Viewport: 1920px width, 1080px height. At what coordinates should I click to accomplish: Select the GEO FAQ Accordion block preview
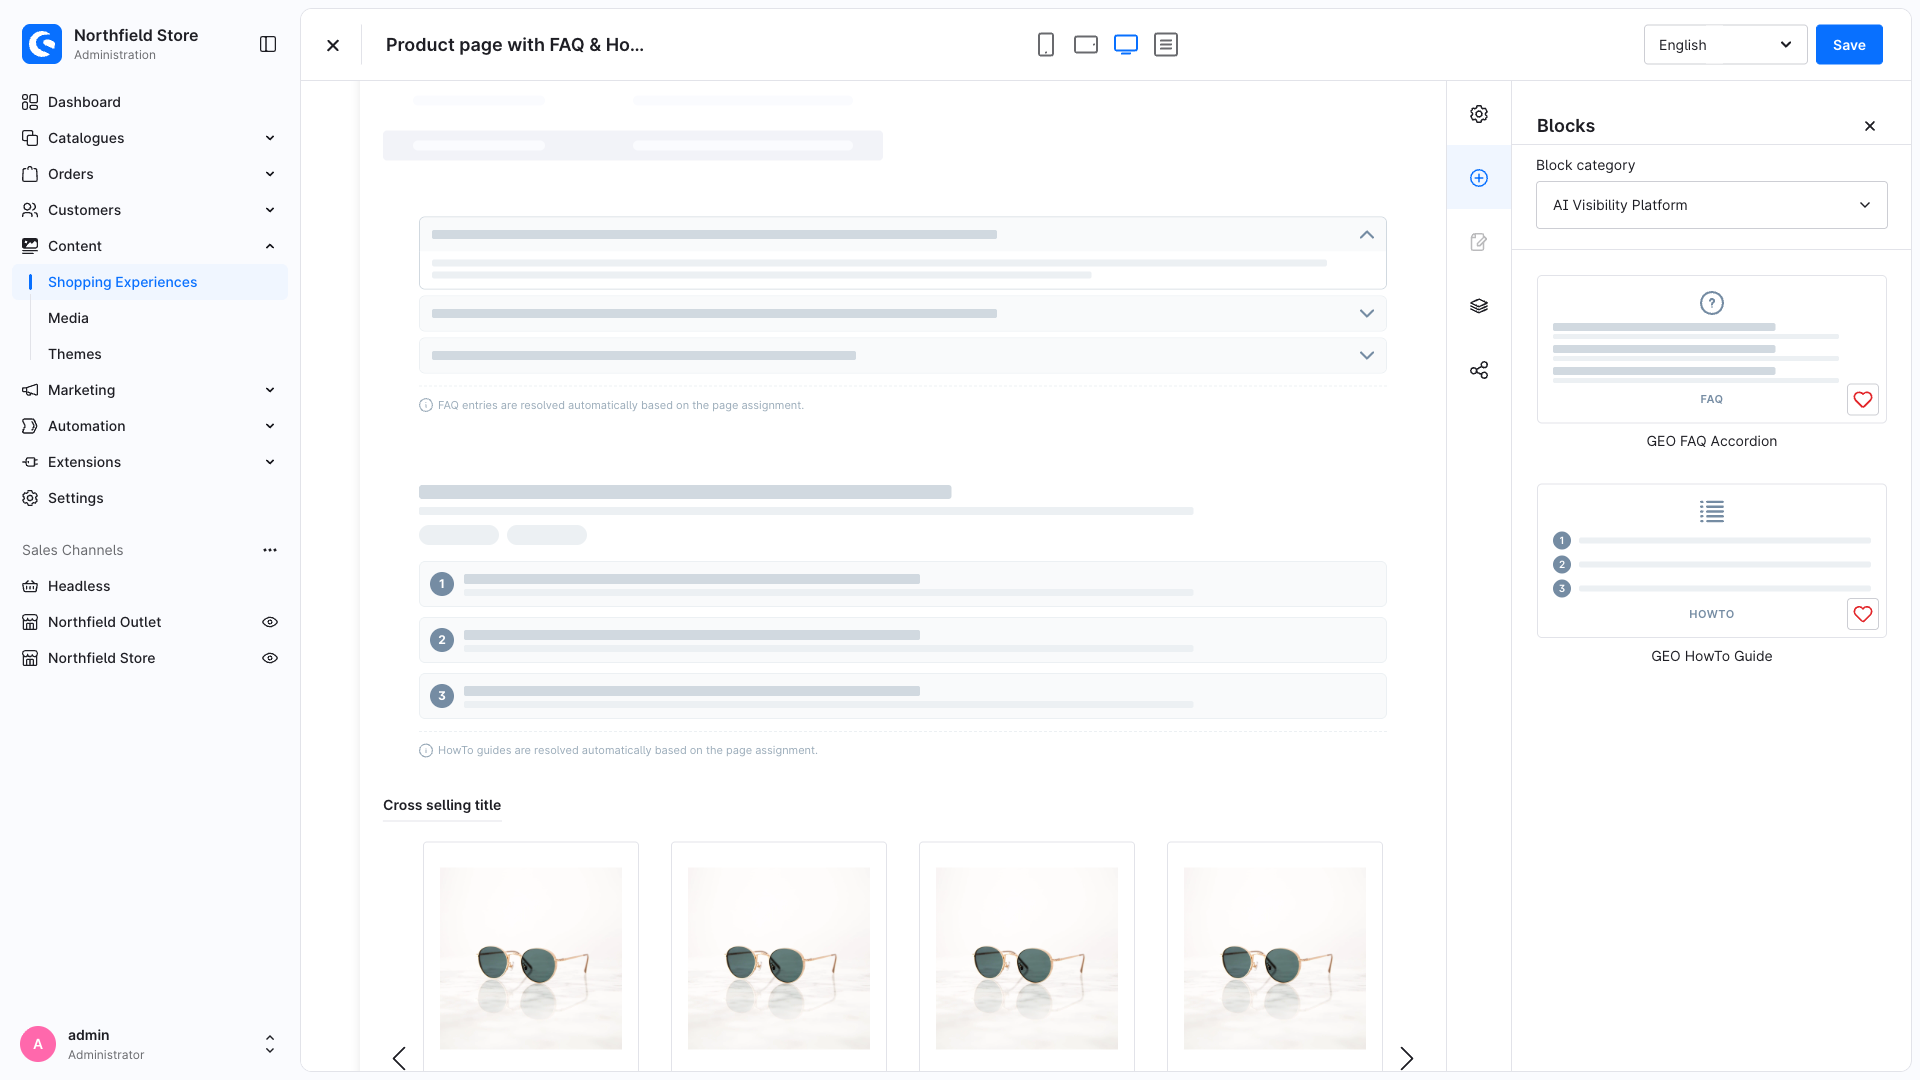point(1712,349)
